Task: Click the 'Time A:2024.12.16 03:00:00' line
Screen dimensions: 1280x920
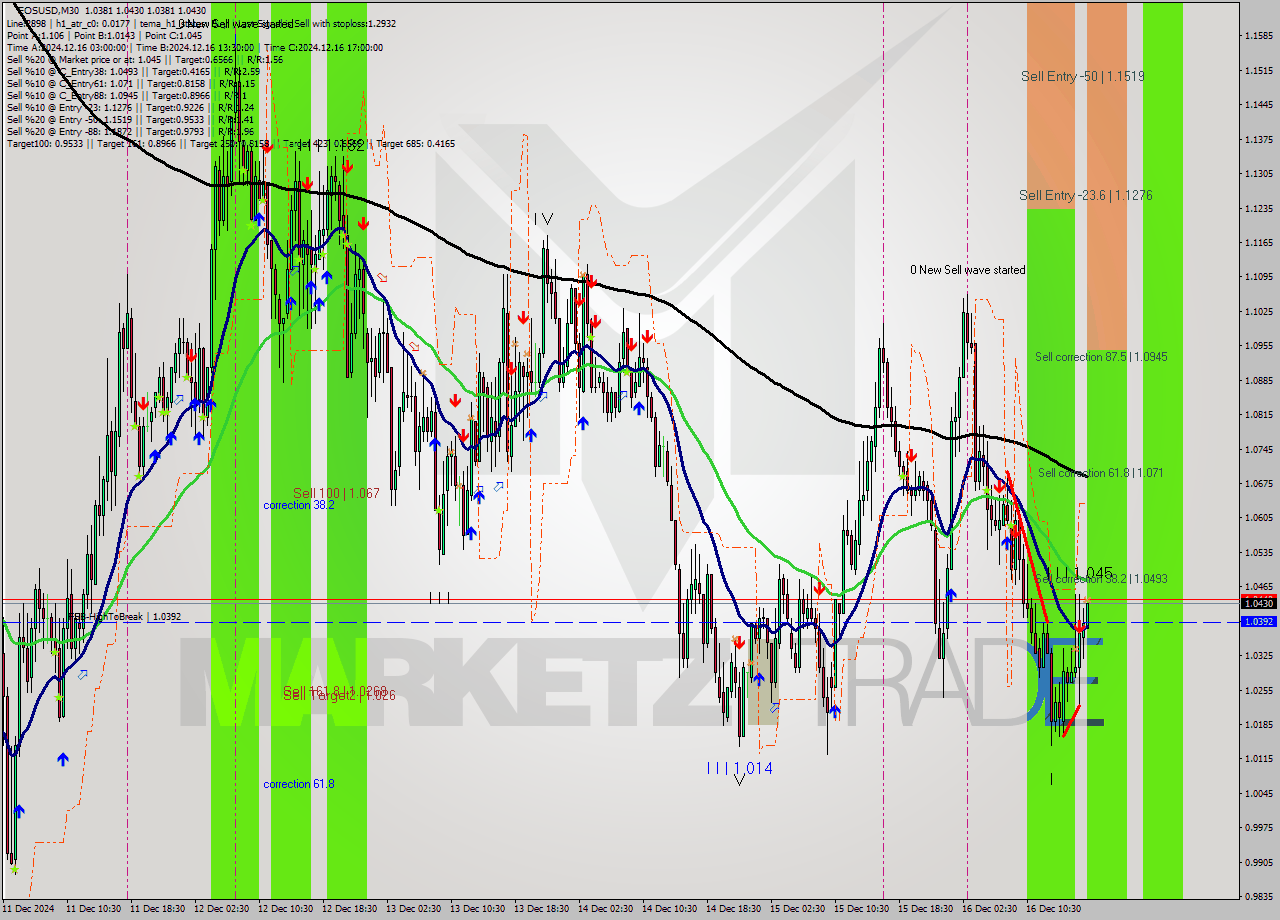Action: click(66, 47)
